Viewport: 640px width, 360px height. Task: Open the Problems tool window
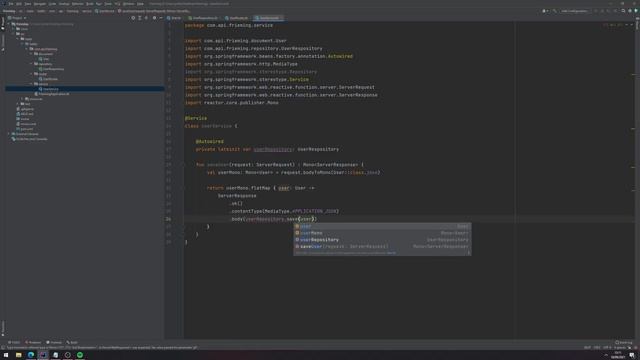(x=33, y=342)
